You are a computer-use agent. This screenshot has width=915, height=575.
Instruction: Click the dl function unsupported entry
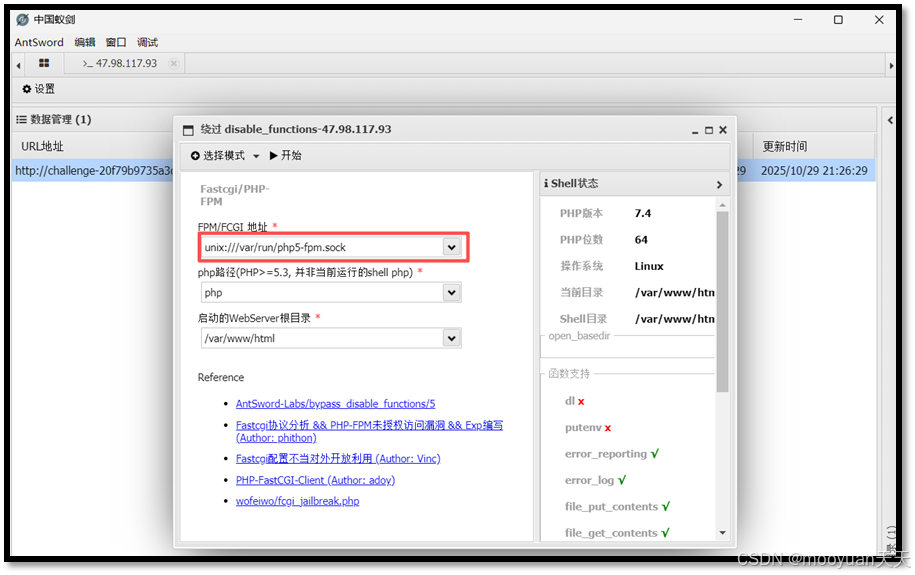575,401
